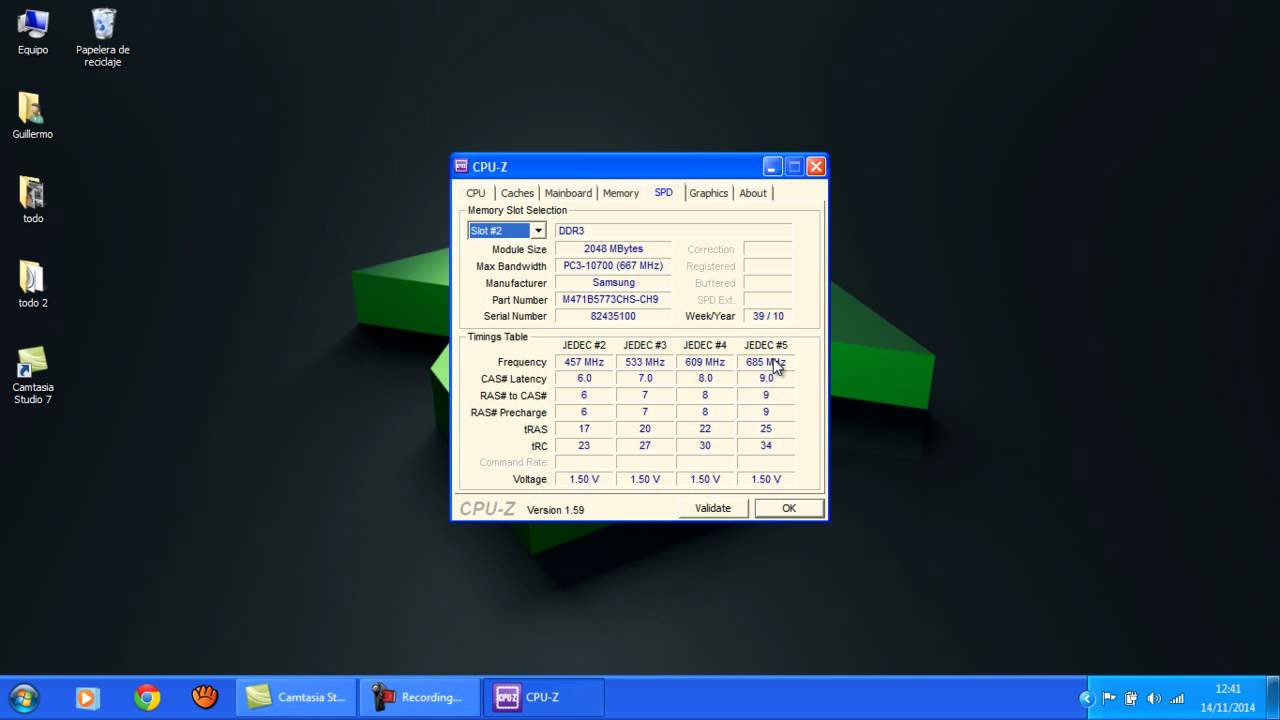Click the CPU-Z title bar icon

coord(461,166)
